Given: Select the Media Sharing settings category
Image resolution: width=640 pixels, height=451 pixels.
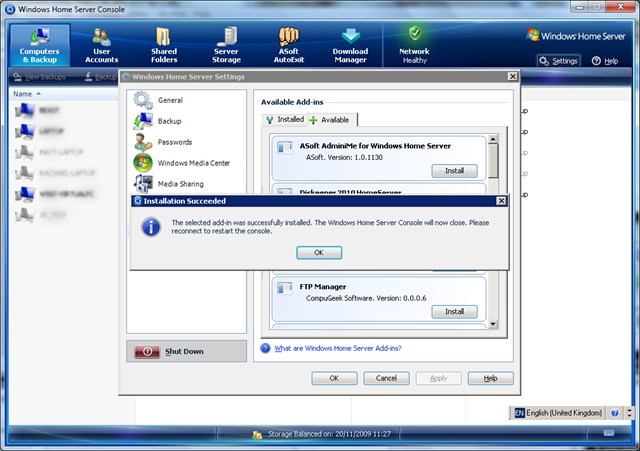Looking at the screenshot, I should point(180,184).
